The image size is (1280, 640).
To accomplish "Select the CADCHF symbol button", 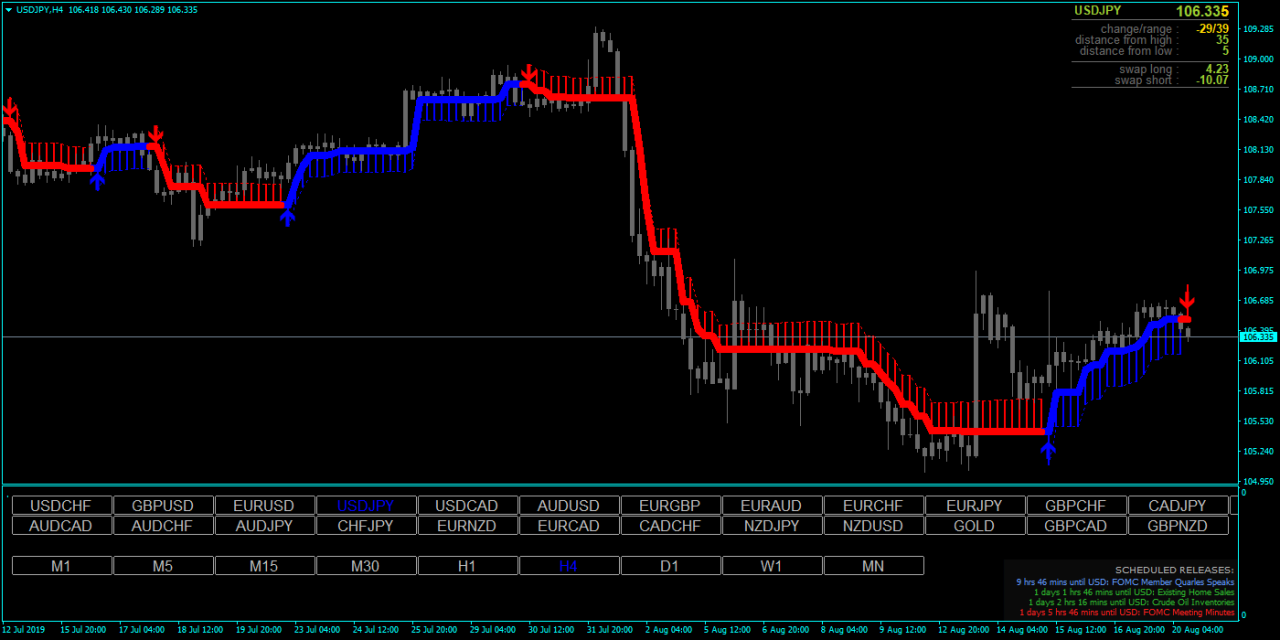I will pyautogui.click(x=671, y=526).
